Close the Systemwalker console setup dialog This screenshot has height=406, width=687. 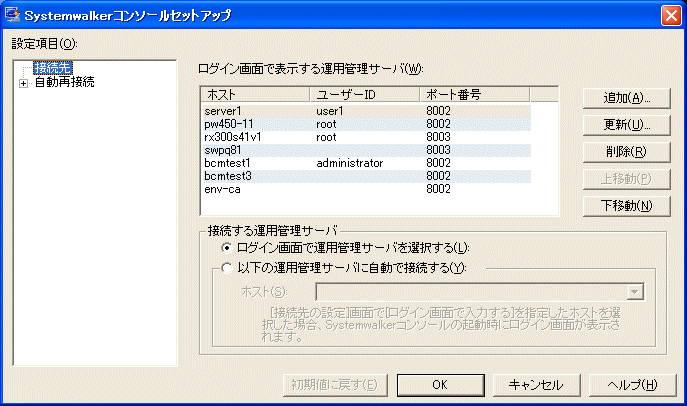671,15
